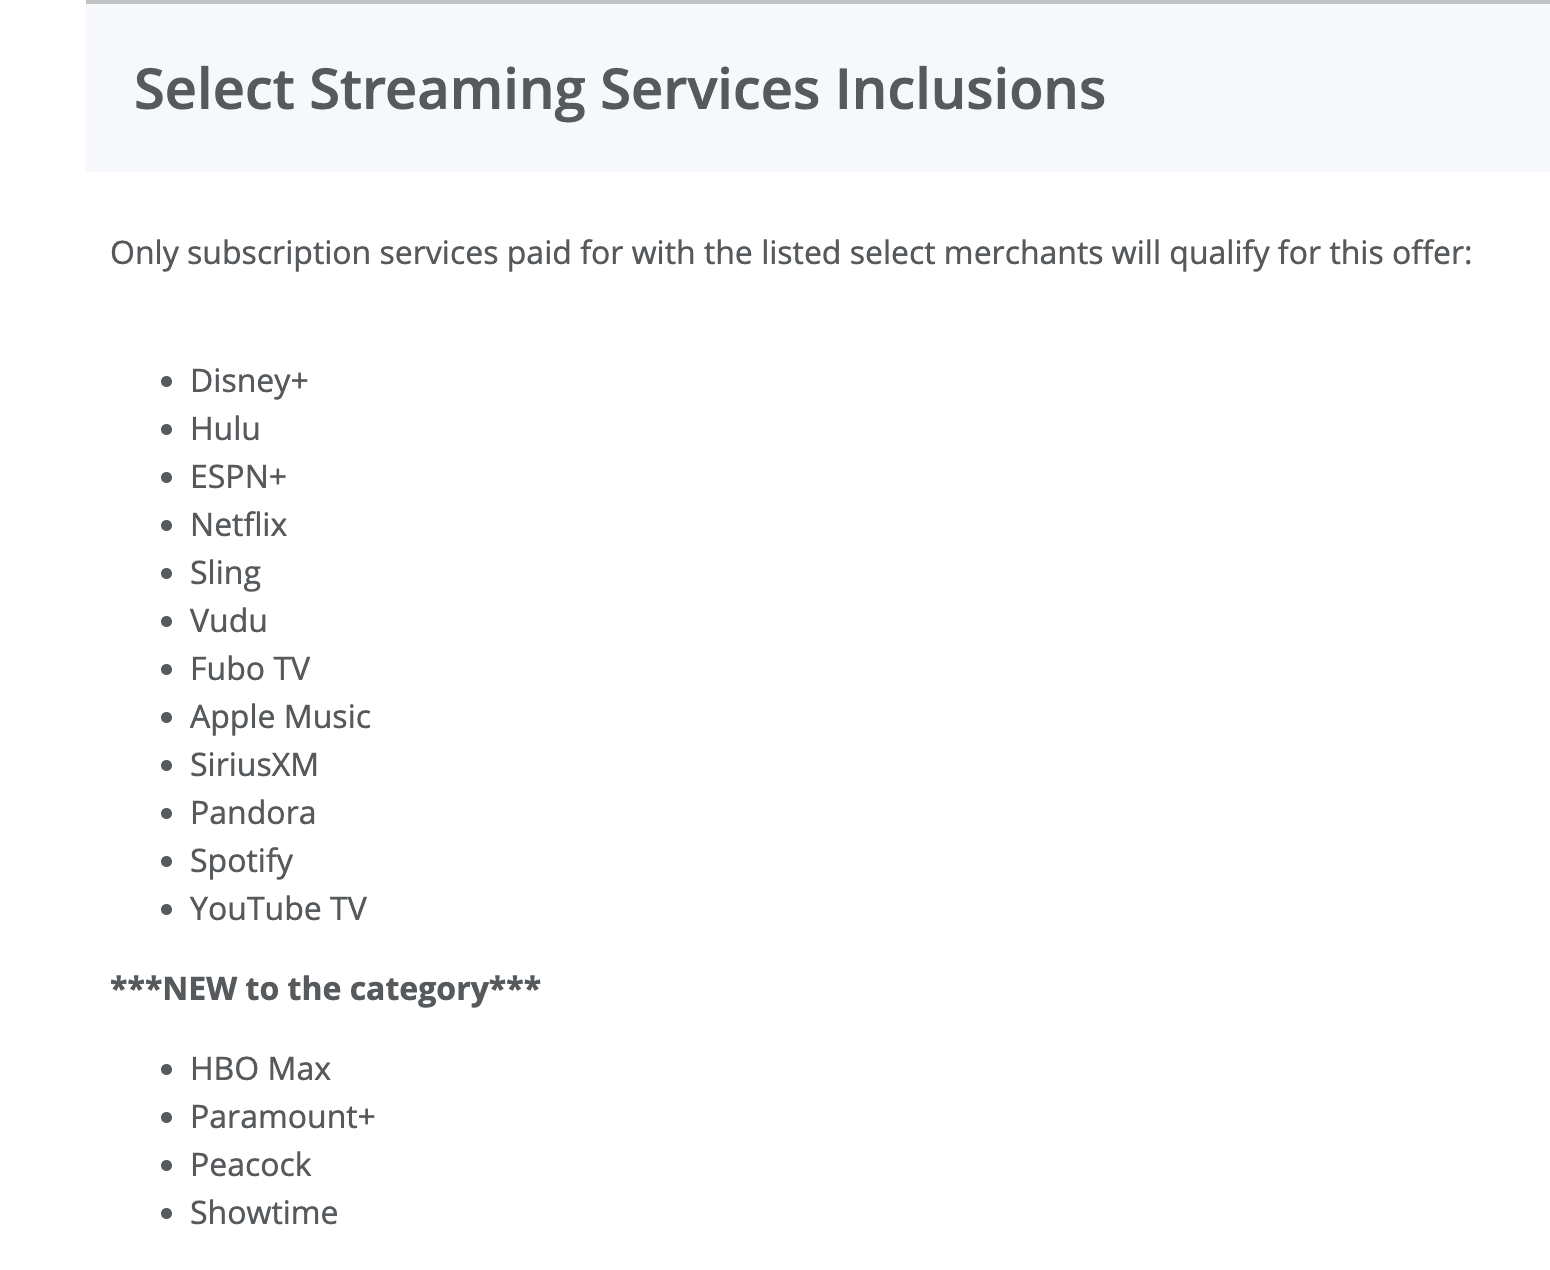Click on Pandora in the list
The image size is (1550, 1270).
pos(252,813)
